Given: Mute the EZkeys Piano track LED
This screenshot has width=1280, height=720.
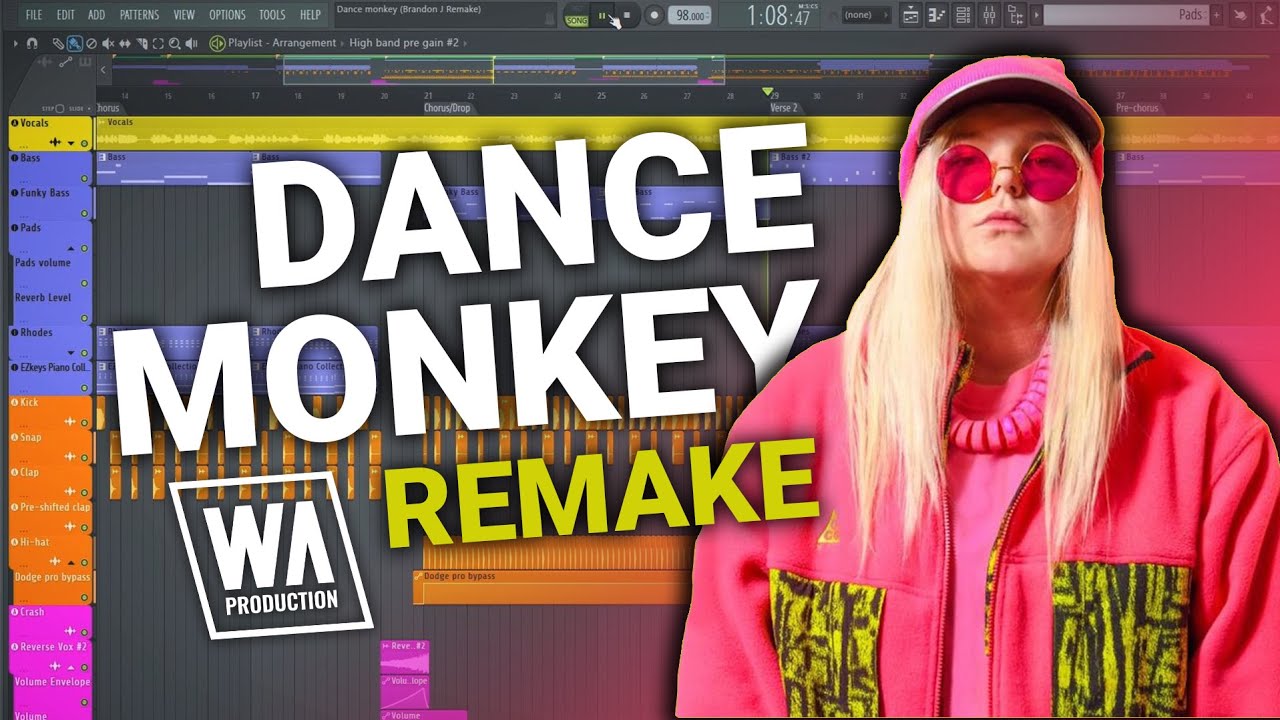Looking at the screenshot, I should coord(84,388).
